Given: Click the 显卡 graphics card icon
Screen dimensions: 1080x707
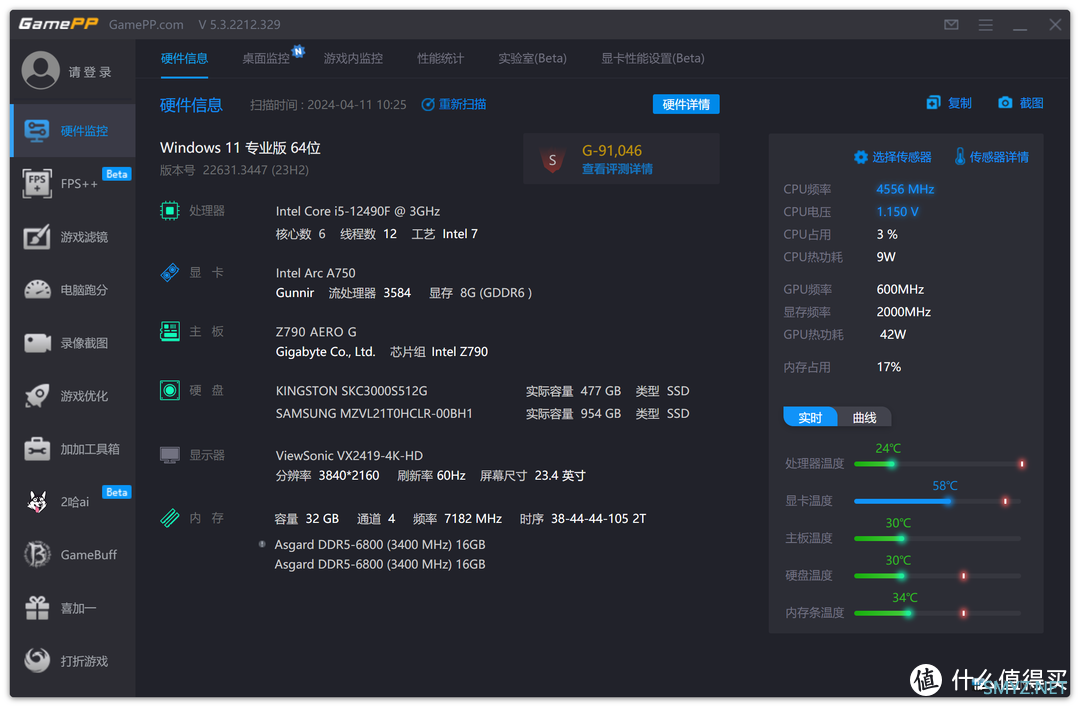Looking at the screenshot, I should [x=169, y=272].
